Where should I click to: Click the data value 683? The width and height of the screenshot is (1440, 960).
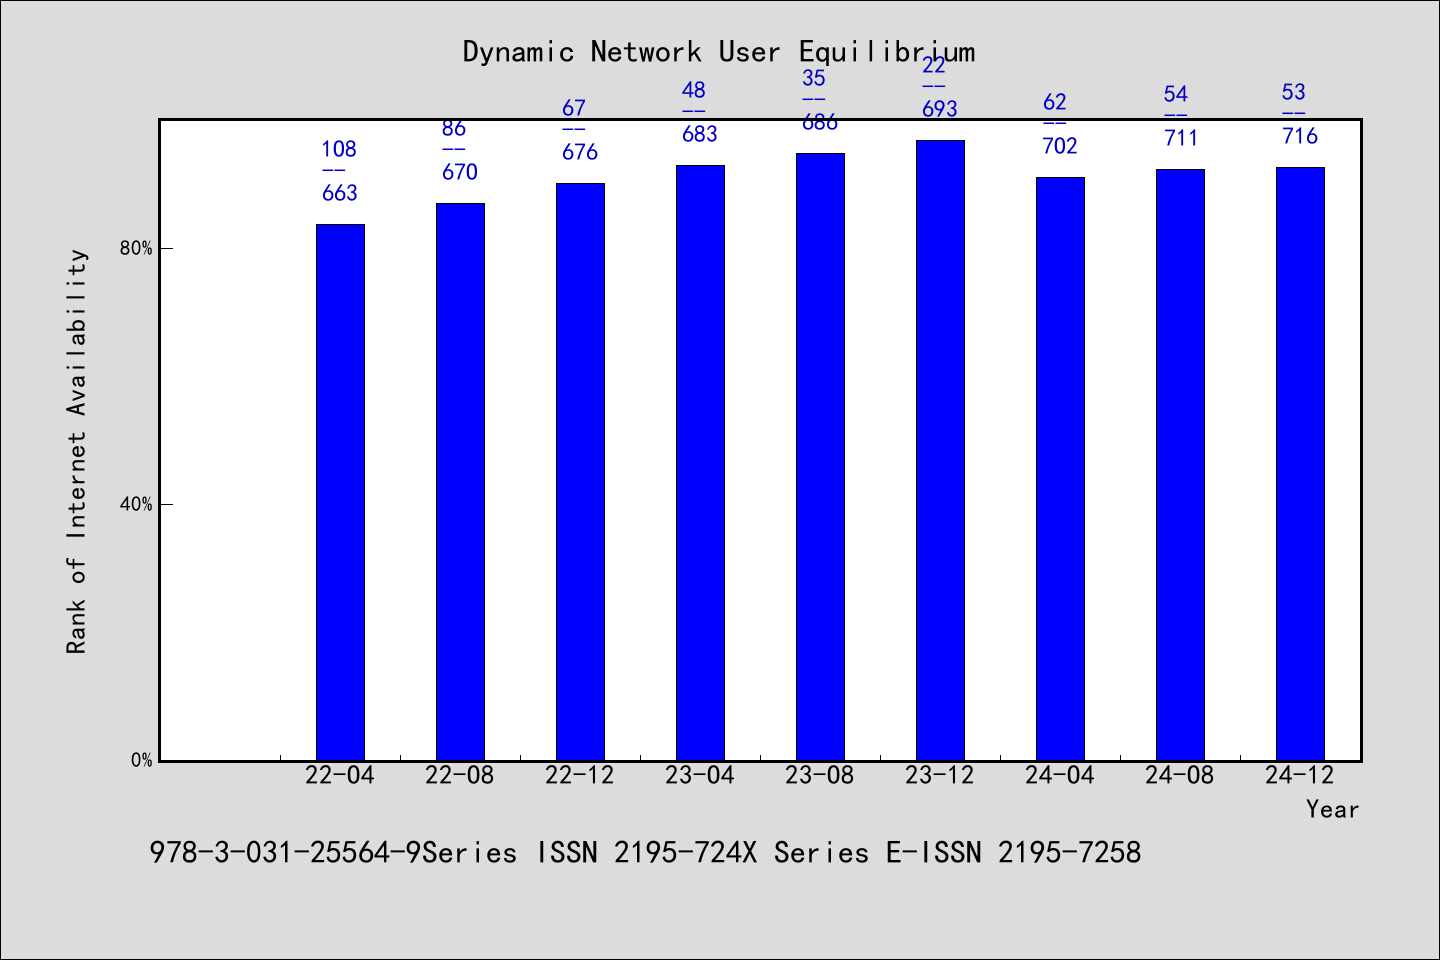click(700, 134)
